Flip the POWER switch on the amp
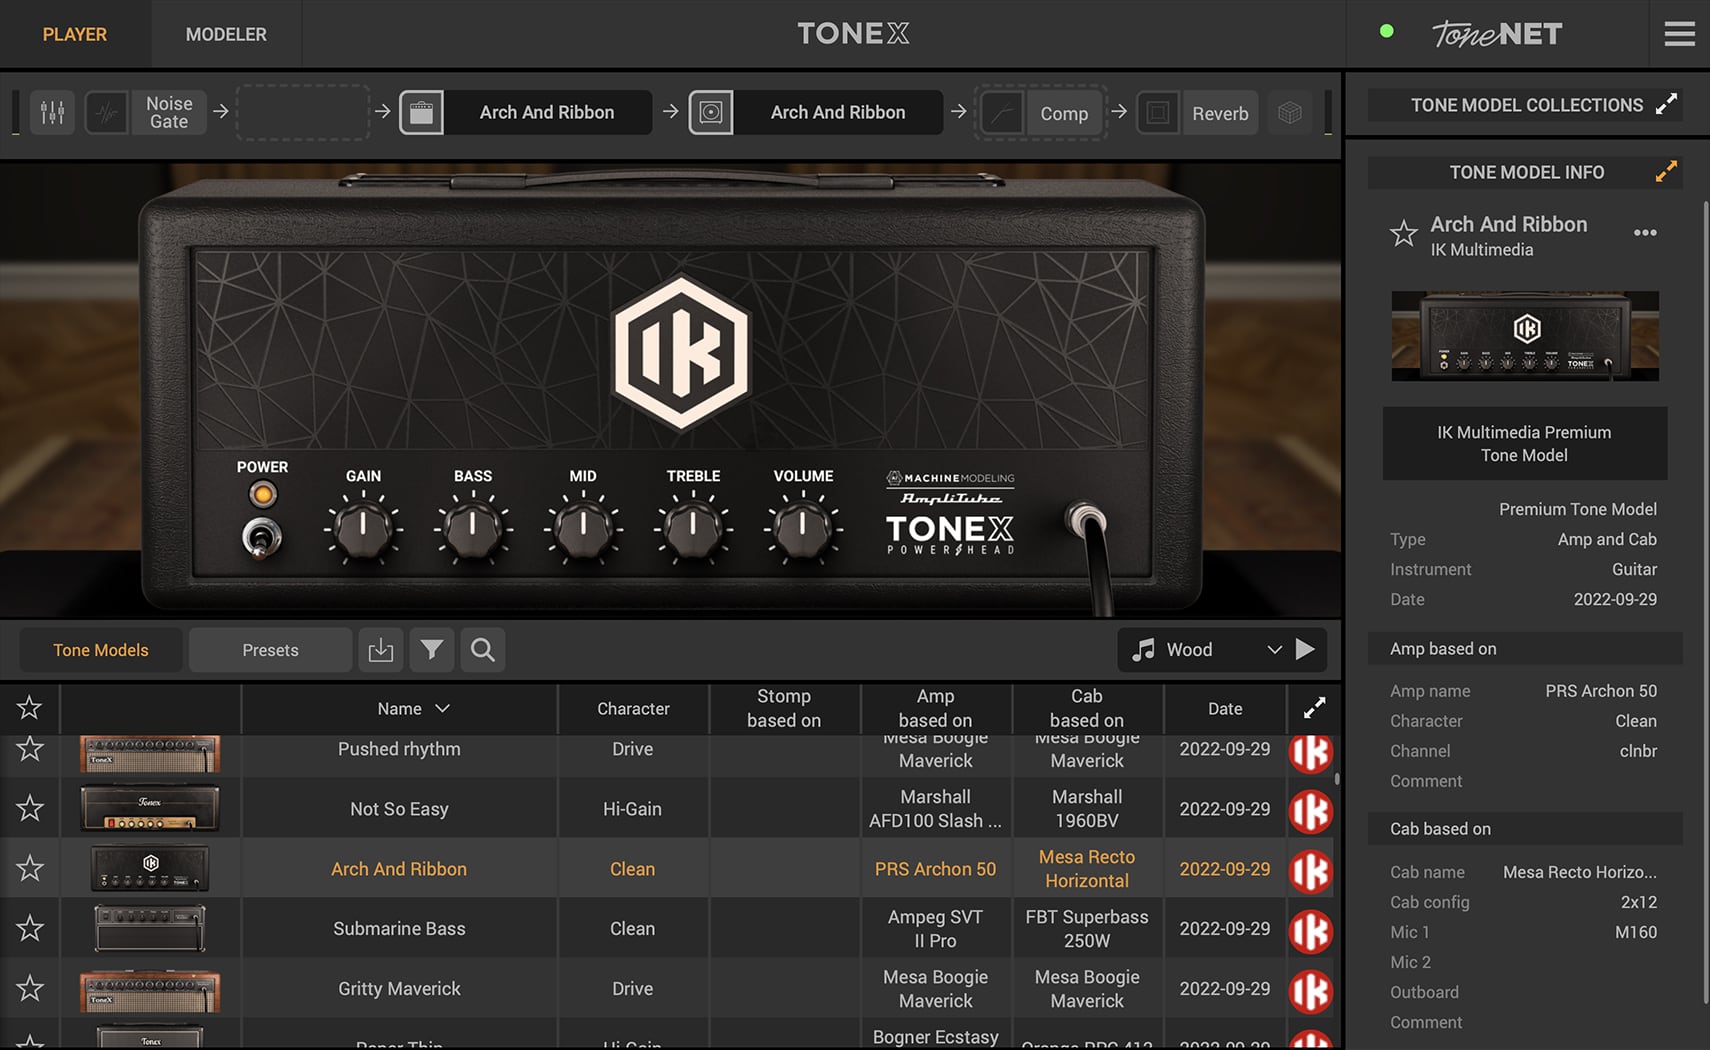Screen dimensions: 1710x1050 (262, 537)
